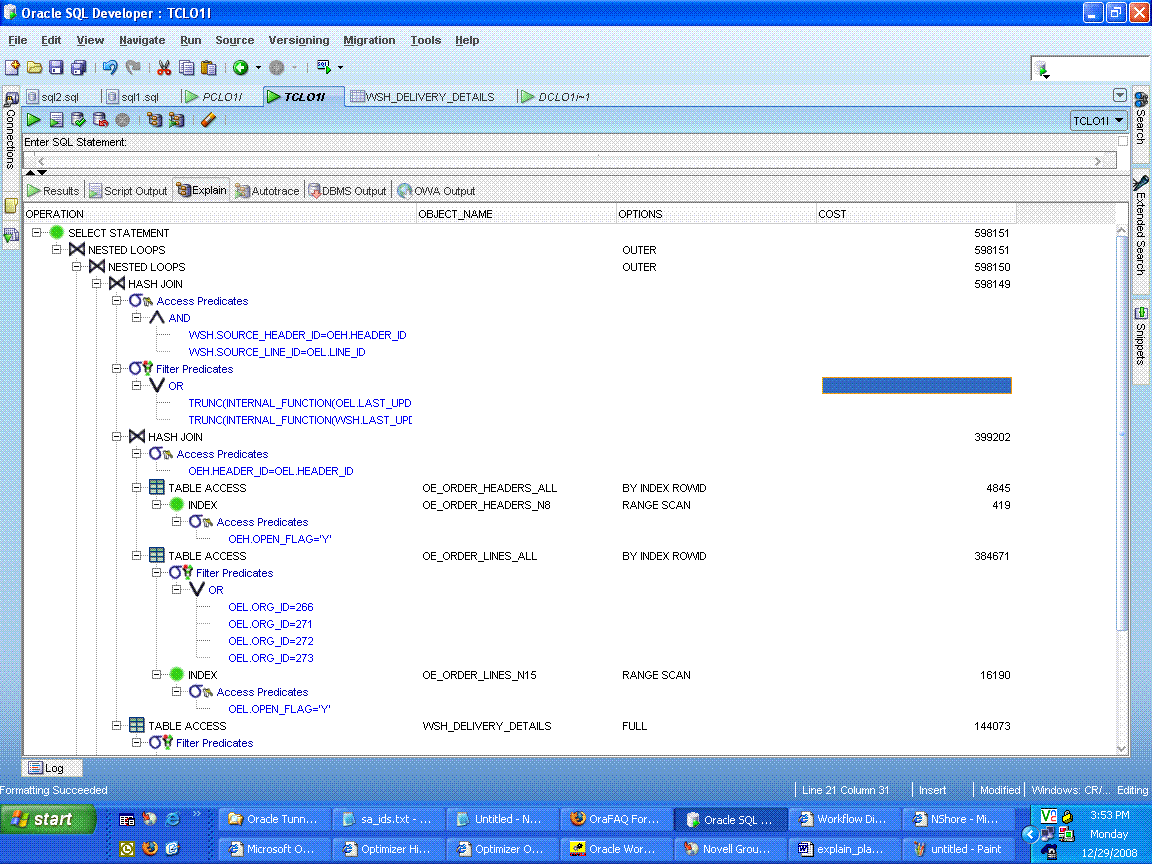Screen dimensions: 1152x864
Task: Open the Connections side panel
Action: pyautogui.click(x=10, y=131)
